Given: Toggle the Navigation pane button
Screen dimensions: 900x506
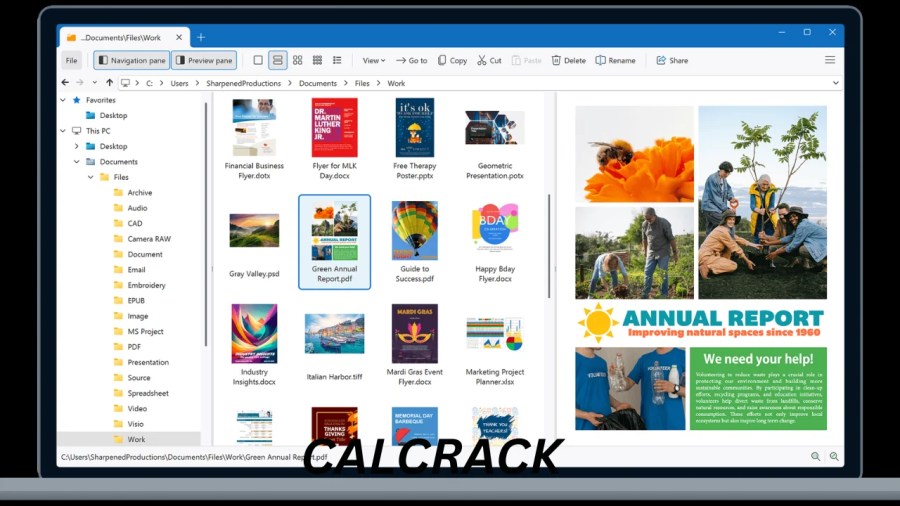Looking at the screenshot, I should [131, 60].
